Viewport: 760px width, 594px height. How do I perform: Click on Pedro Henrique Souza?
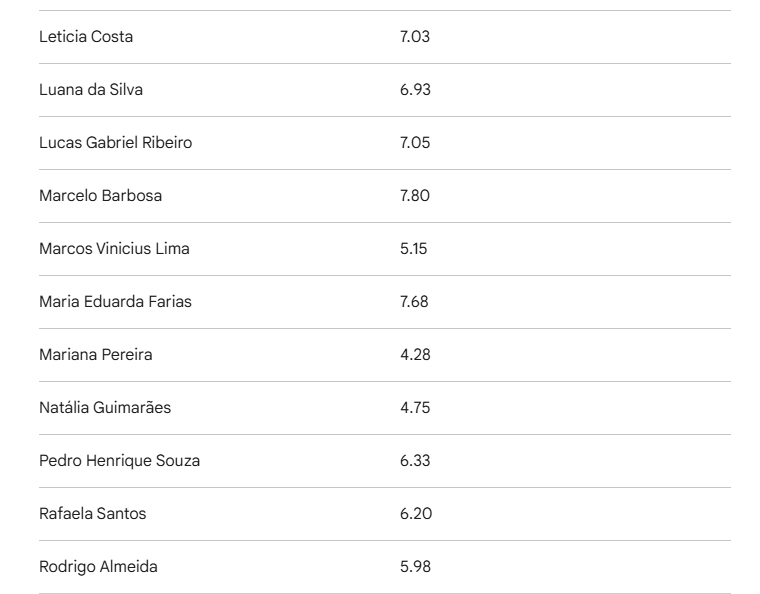tap(119, 461)
